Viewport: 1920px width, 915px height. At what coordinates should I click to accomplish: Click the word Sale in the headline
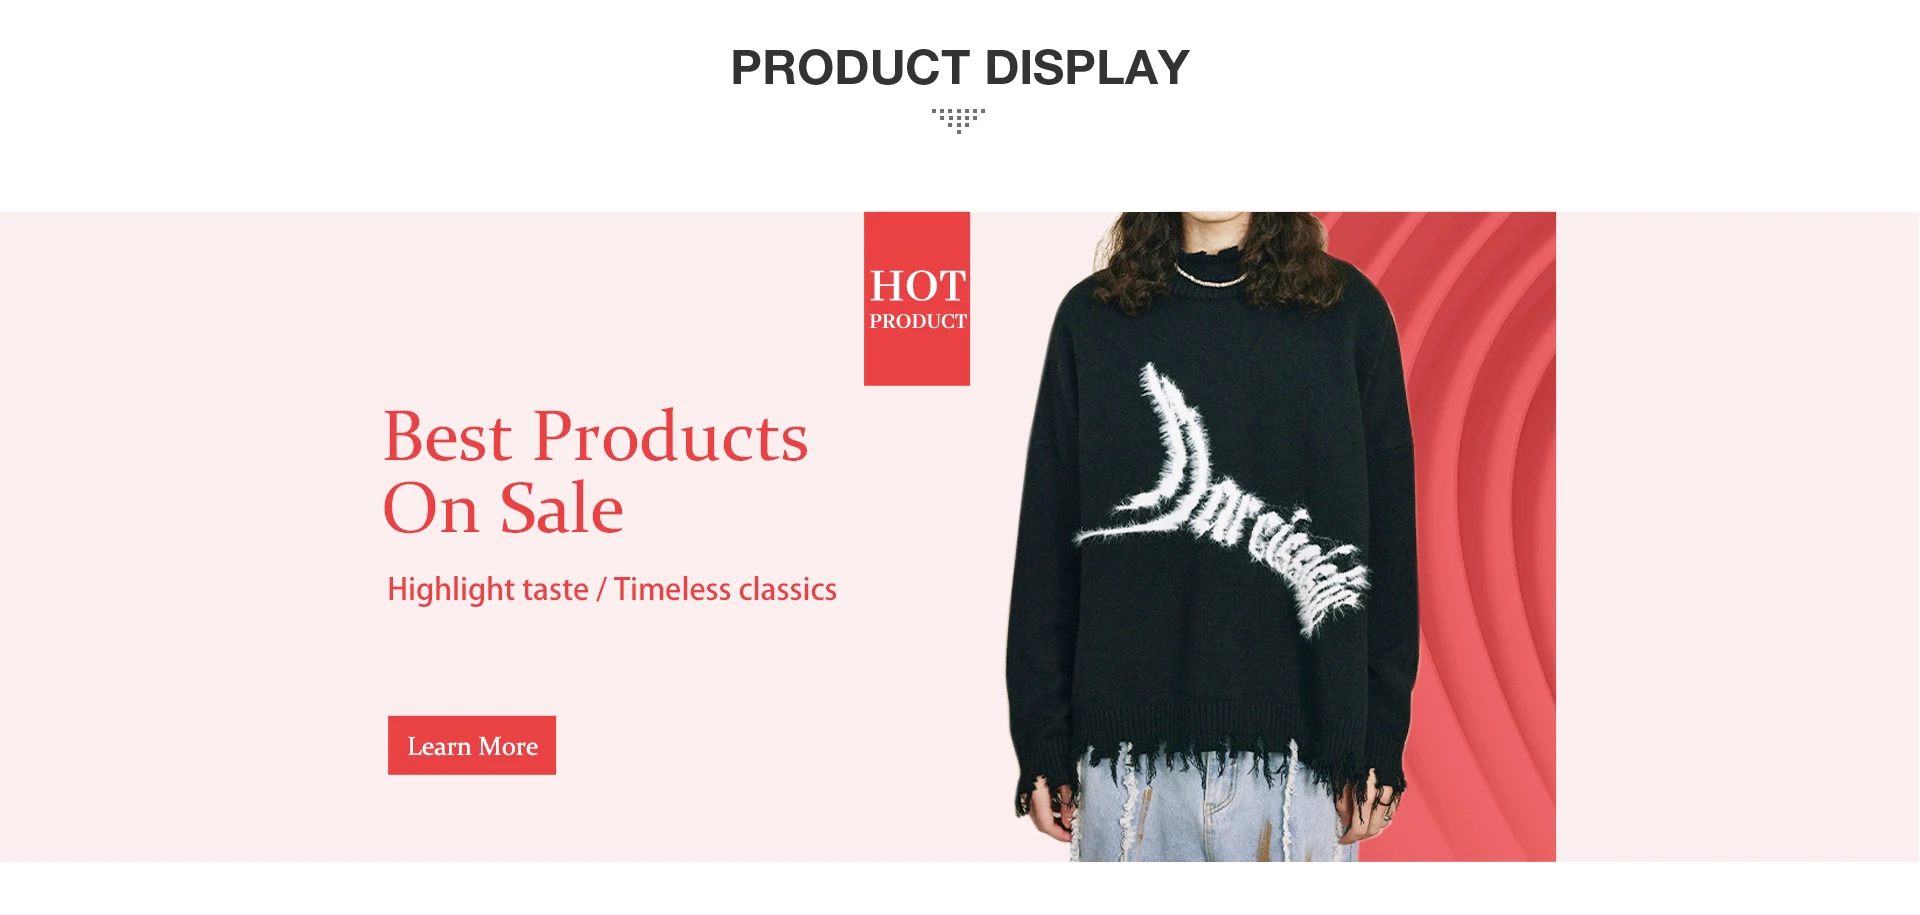click(561, 509)
